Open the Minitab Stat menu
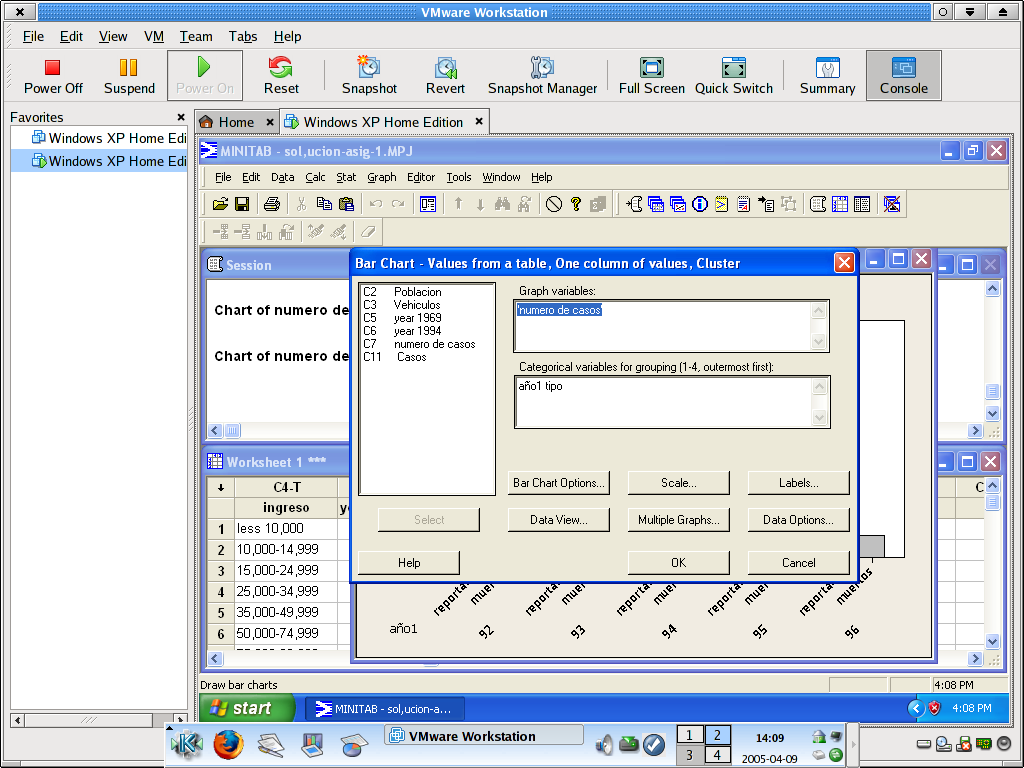Viewport: 1024px width, 768px height. pyautogui.click(x=346, y=177)
